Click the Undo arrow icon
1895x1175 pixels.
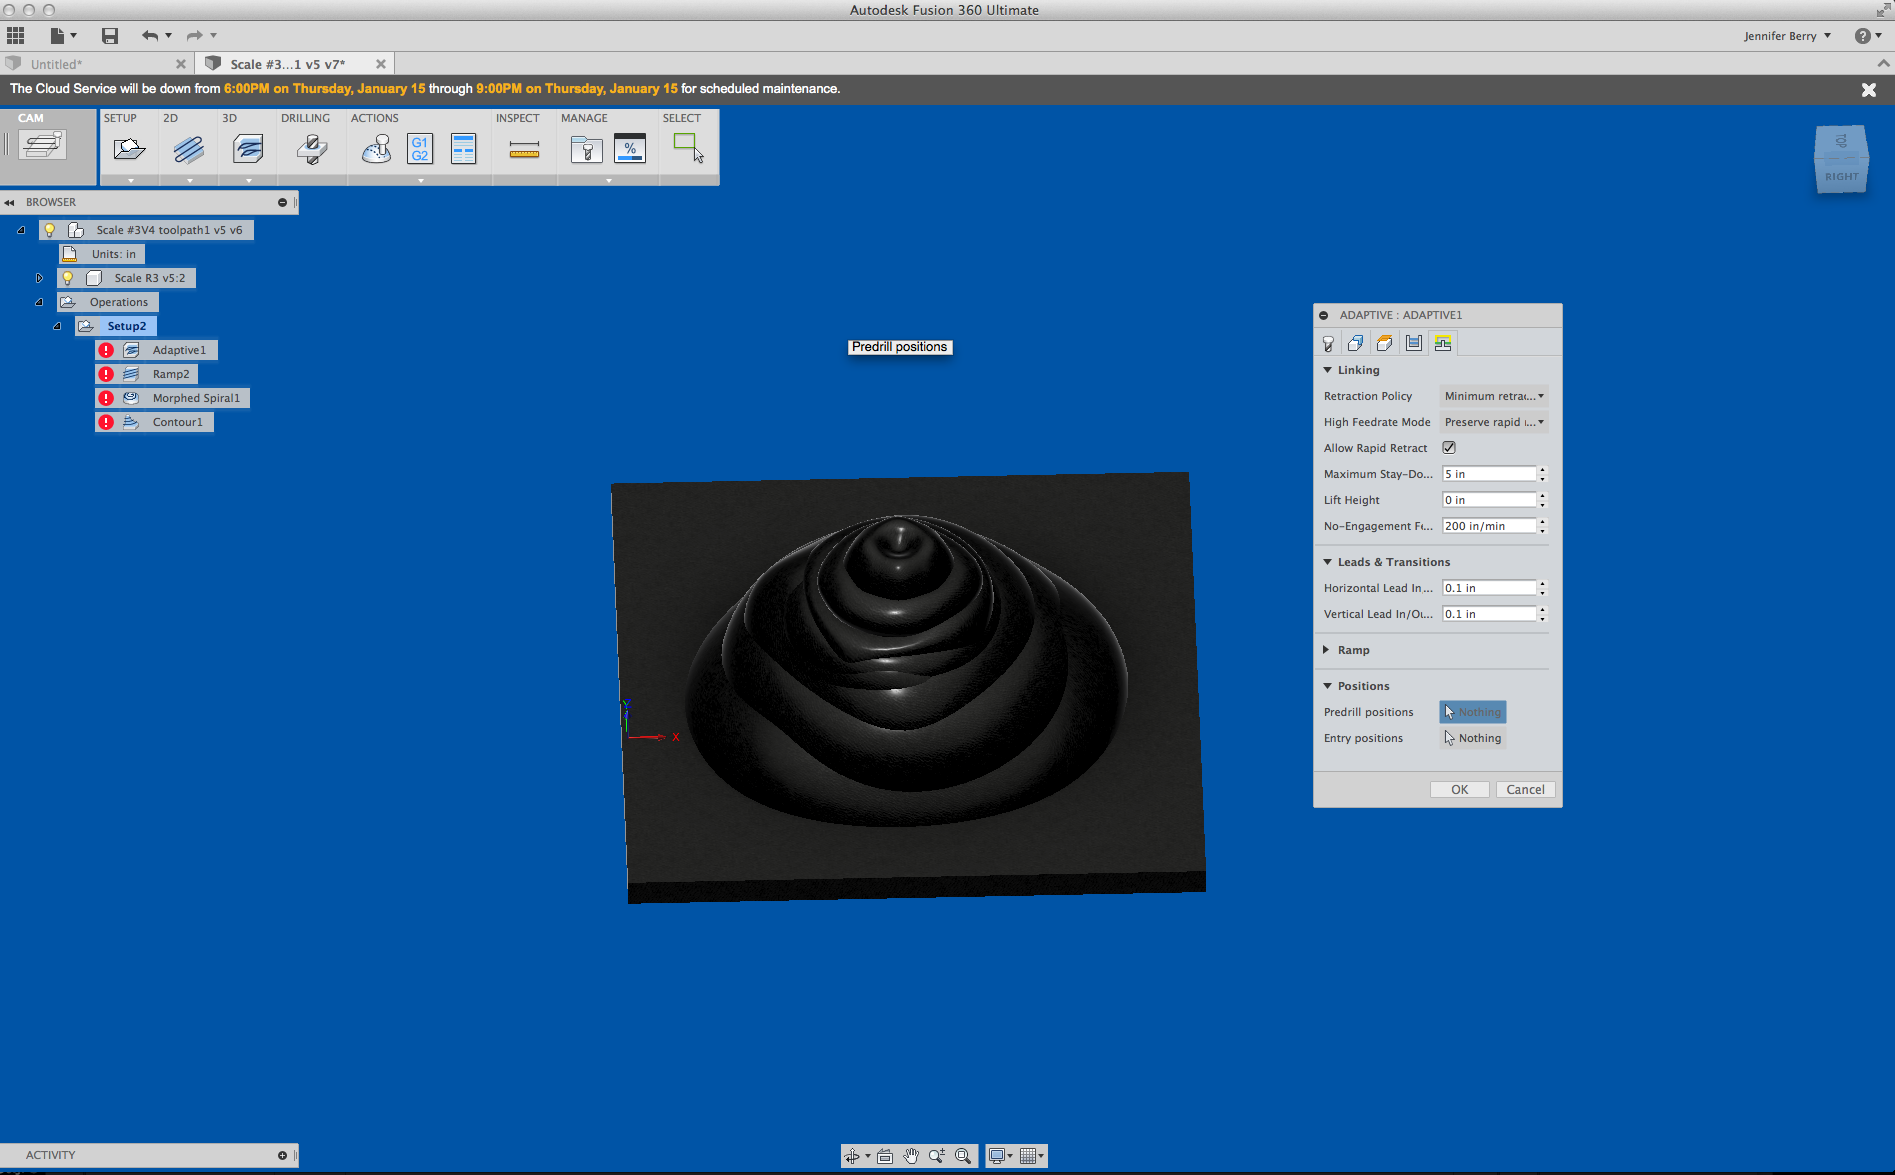coord(150,36)
